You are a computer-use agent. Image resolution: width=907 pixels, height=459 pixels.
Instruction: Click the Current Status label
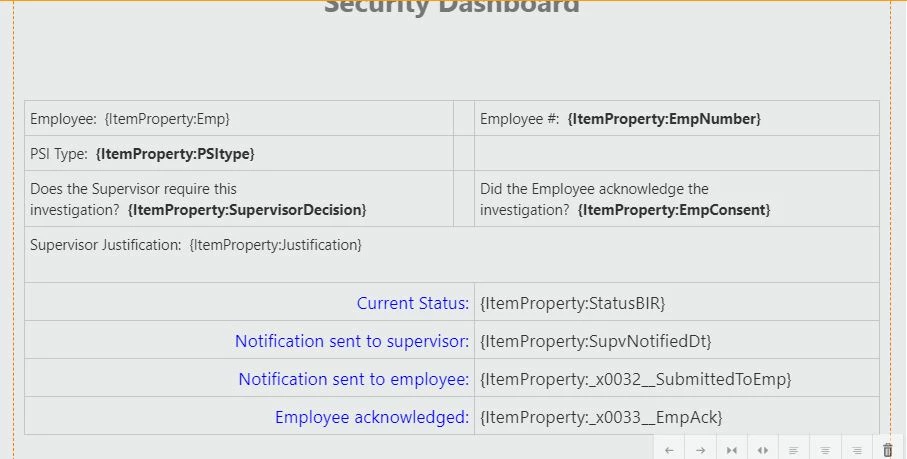[412, 303]
